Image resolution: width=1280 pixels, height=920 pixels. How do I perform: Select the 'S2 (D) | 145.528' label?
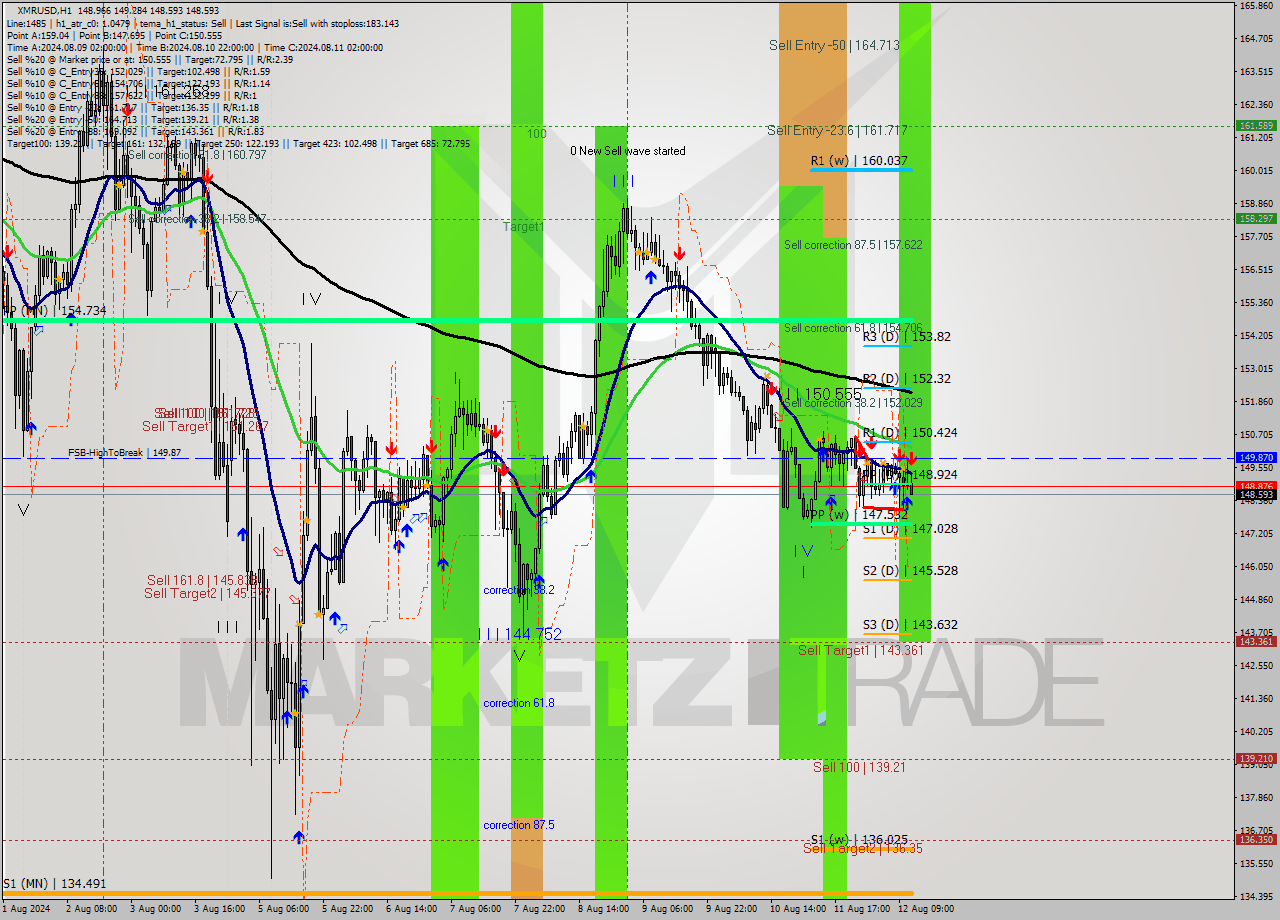tap(910, 571)
